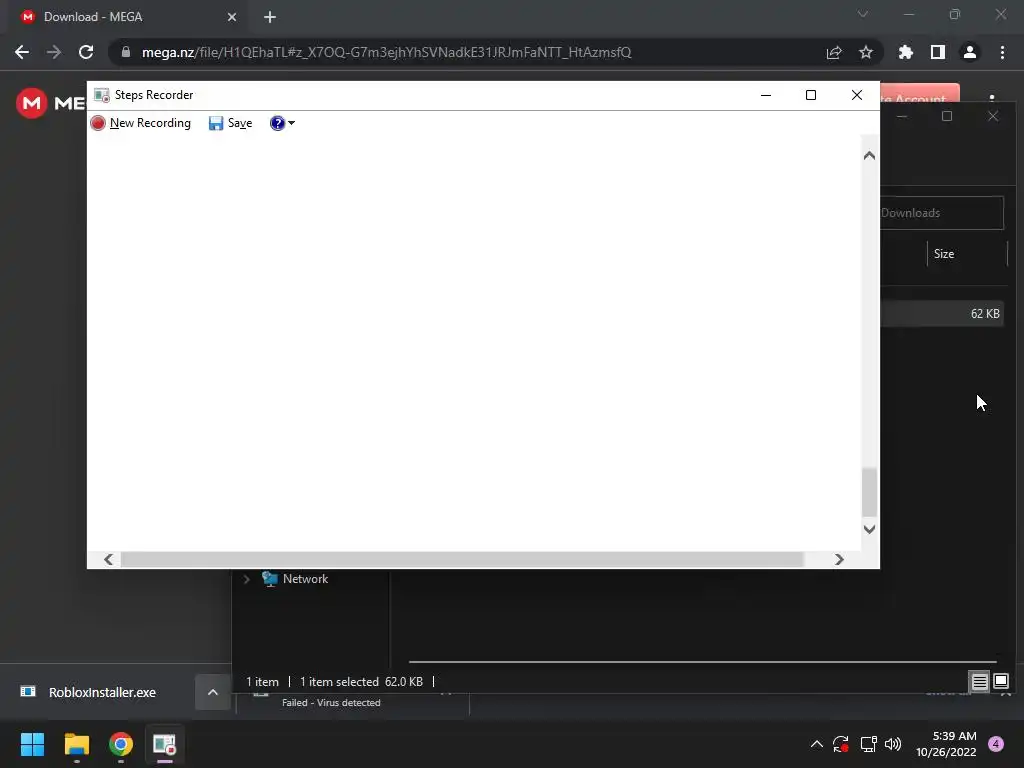Click the Downloads search box in File Explorer
1024x768 pixels.
(x=942, y=213)
